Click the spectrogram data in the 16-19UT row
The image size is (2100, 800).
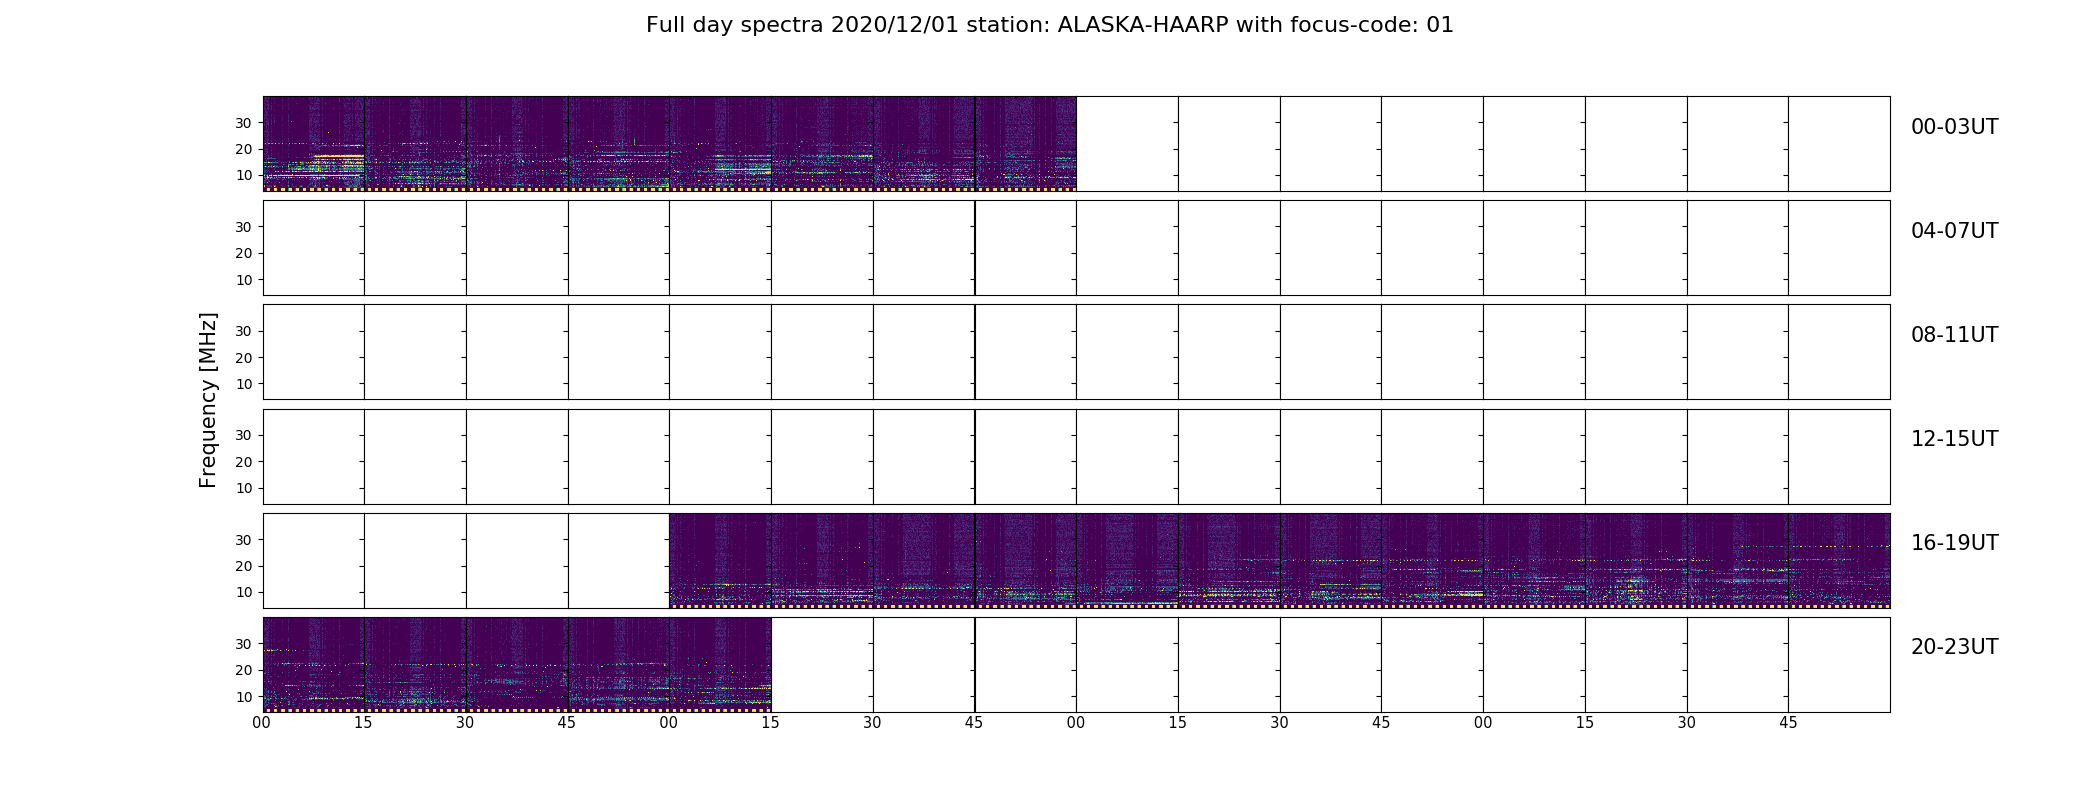coord(1279,561)
